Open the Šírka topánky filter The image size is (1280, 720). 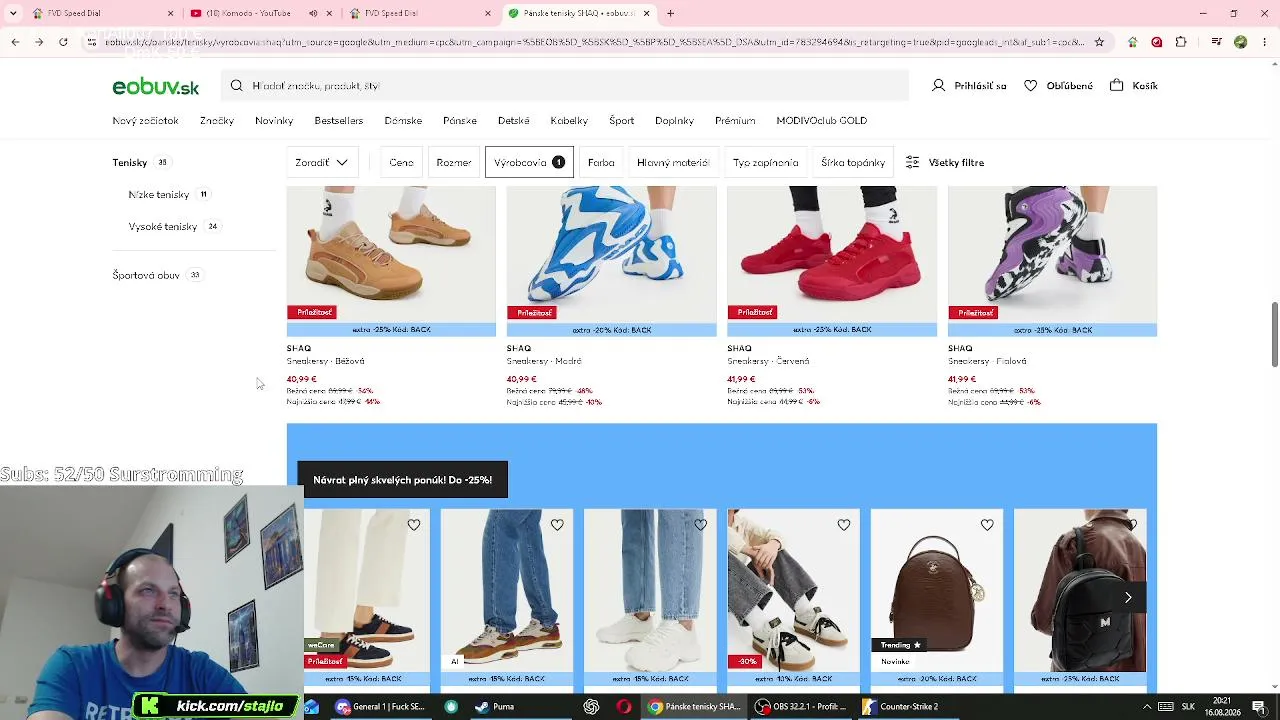coord(853,162)
